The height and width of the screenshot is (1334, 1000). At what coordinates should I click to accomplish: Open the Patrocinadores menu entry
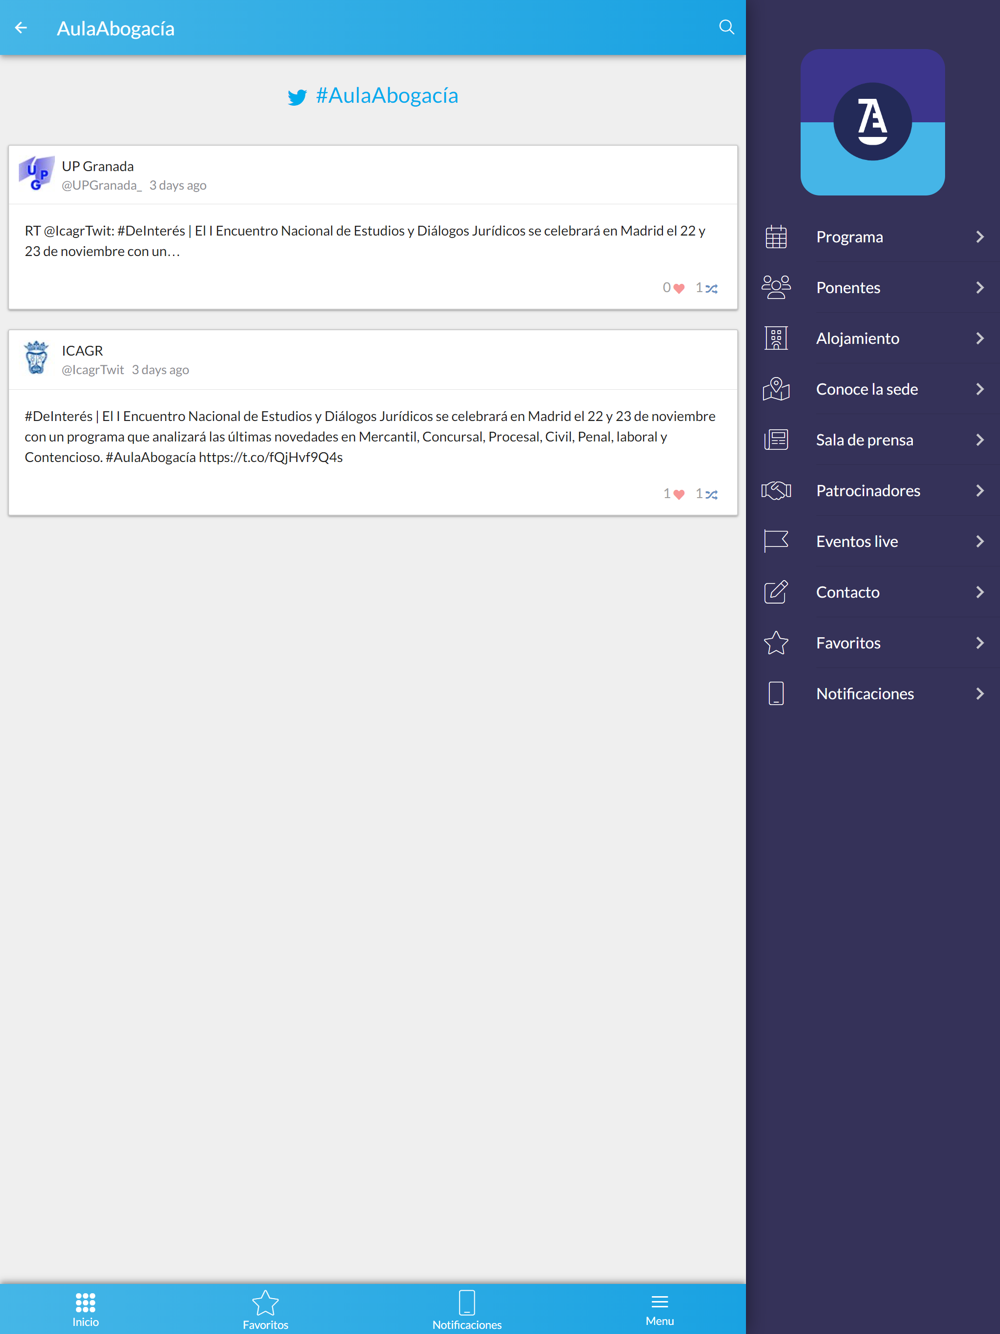[873, 490]
